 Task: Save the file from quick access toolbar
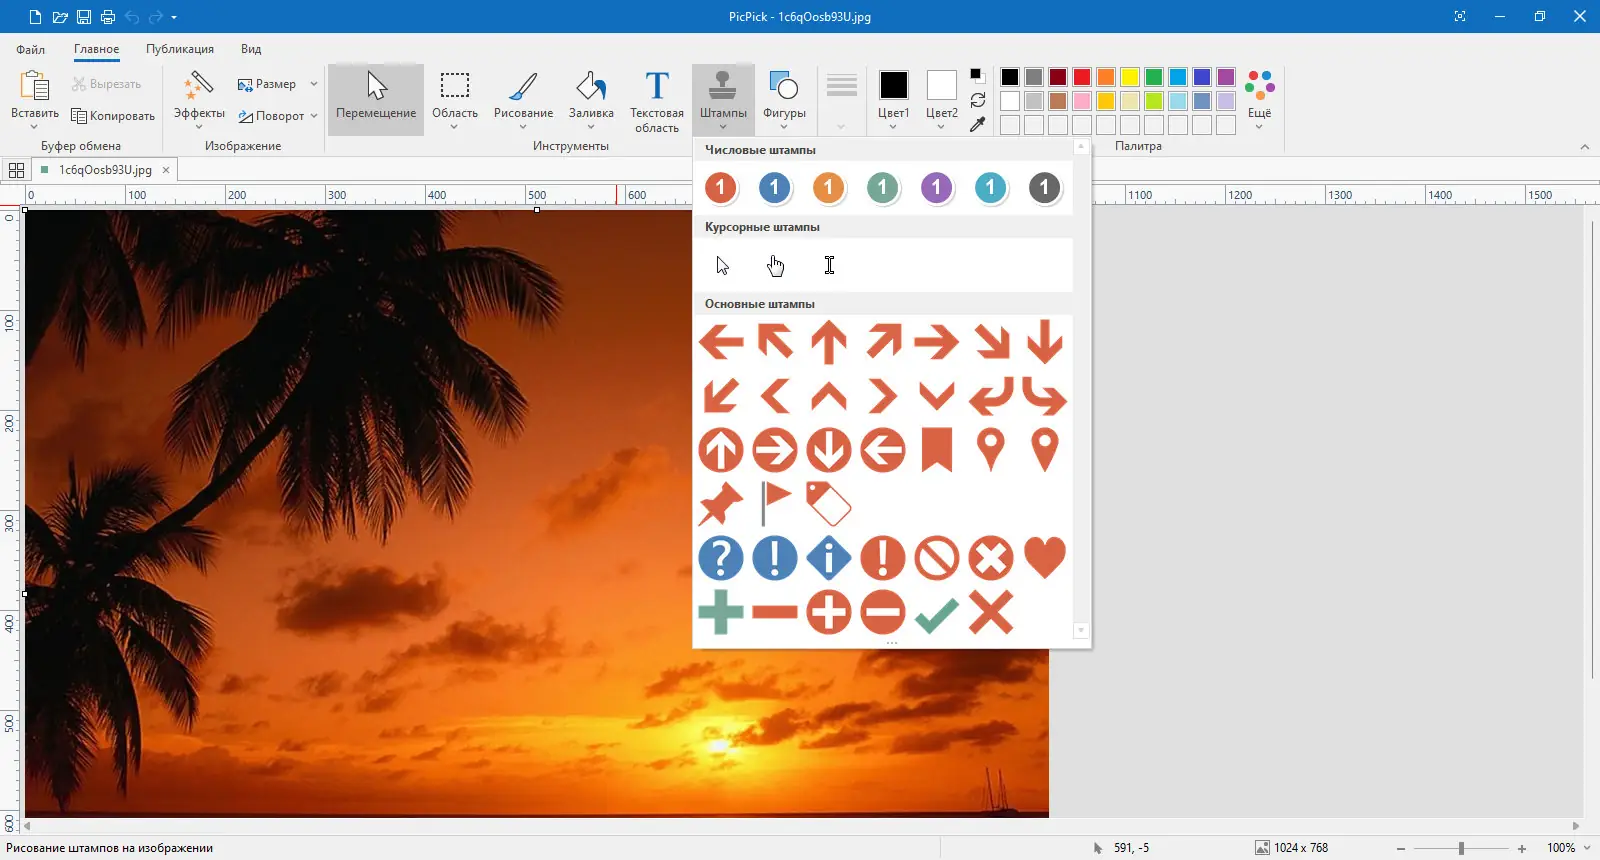point(84,17)
